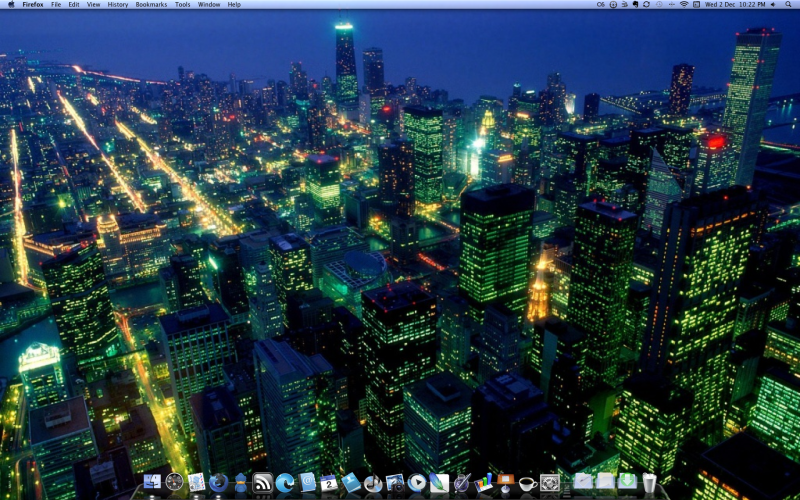Viewport: 800px width, 500px height.
Task: Open the File menu
Action: coord(56,4)
